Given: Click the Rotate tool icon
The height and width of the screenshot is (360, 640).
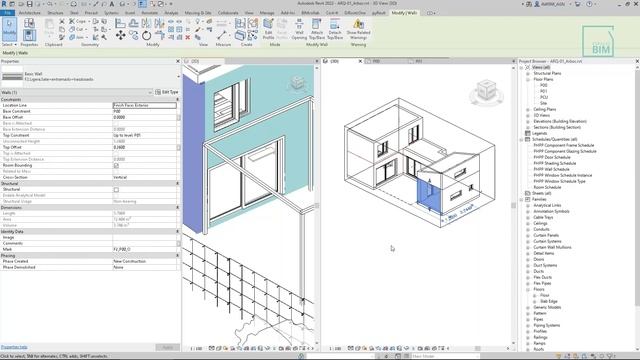Looking at the screenshot, I should pyautogui.click(x=147, y=36).
